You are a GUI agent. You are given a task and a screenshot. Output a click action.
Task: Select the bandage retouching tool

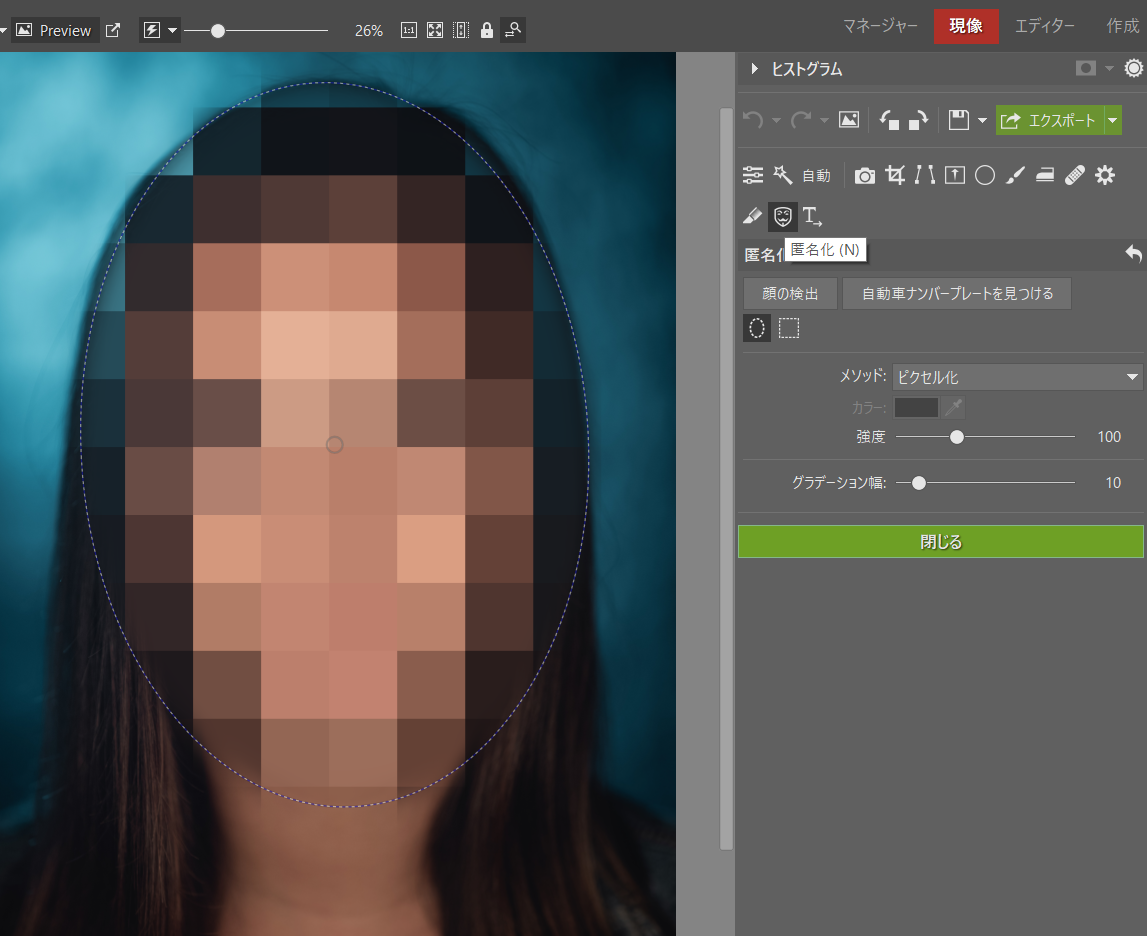click(1075, 175)
